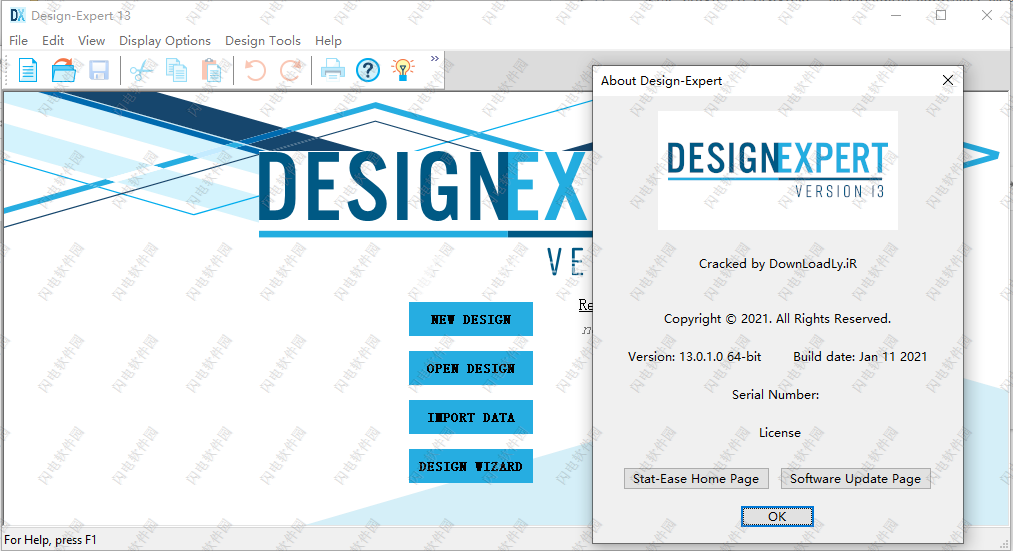Click the Copyright © 2021 text

click(x=777, y=319)
